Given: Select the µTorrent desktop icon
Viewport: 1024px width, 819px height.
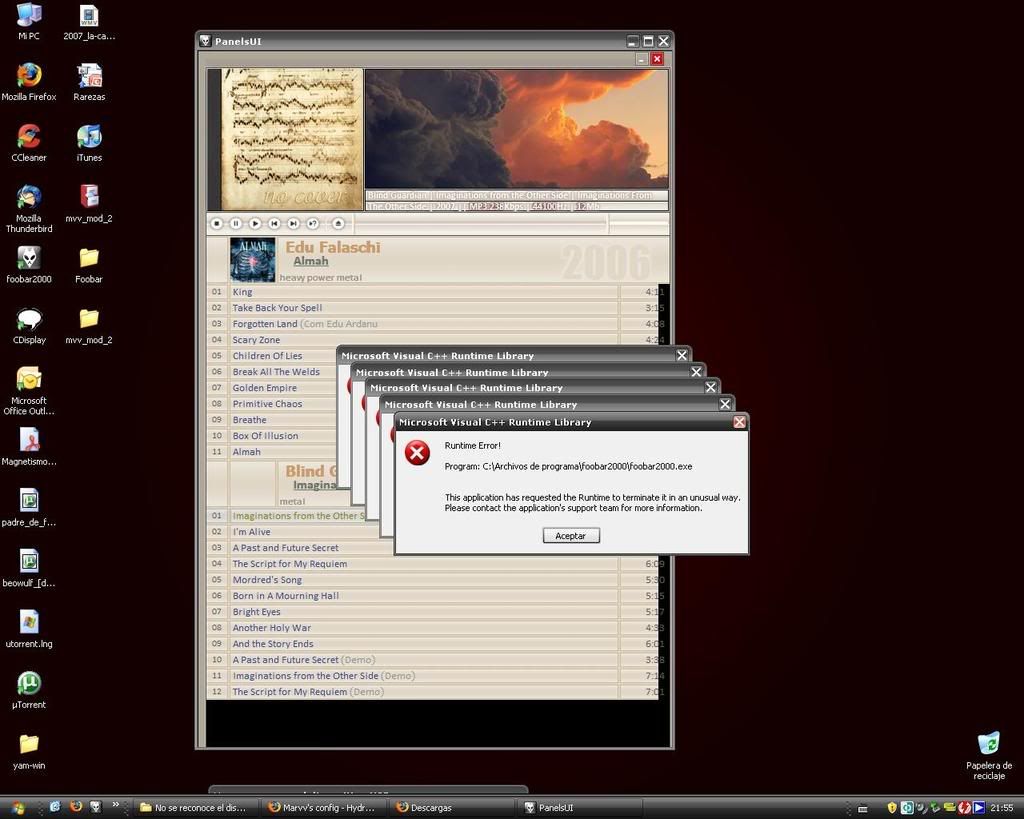Looking at the screenshot, I should (29, 690).
